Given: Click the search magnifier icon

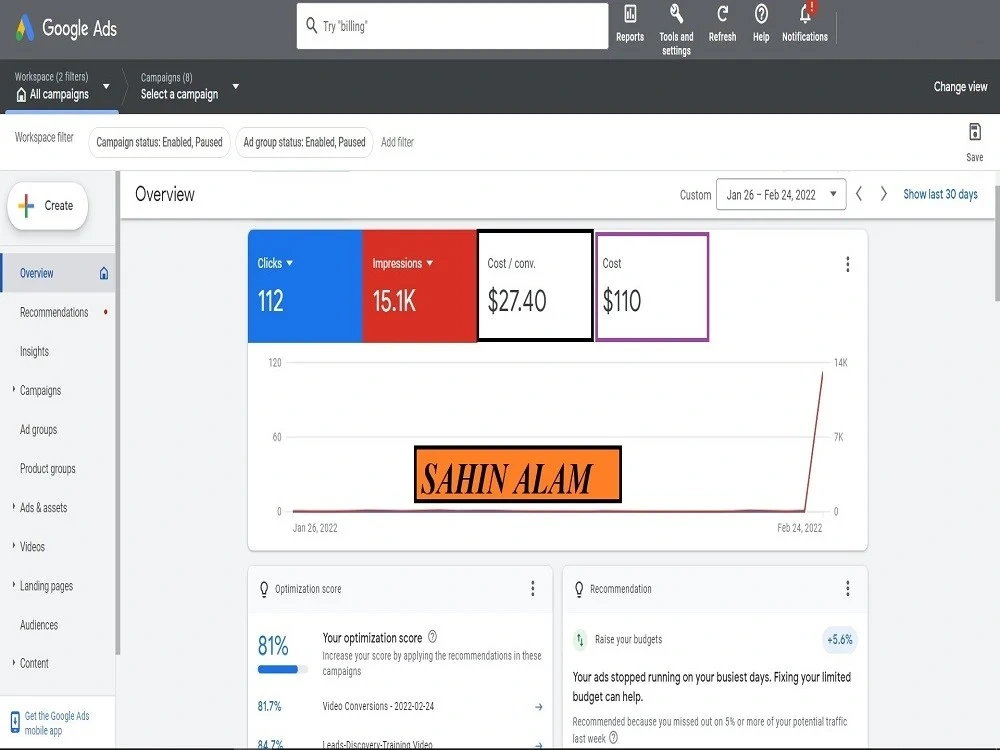Looking at the screenshot, I should click(311, 26).
